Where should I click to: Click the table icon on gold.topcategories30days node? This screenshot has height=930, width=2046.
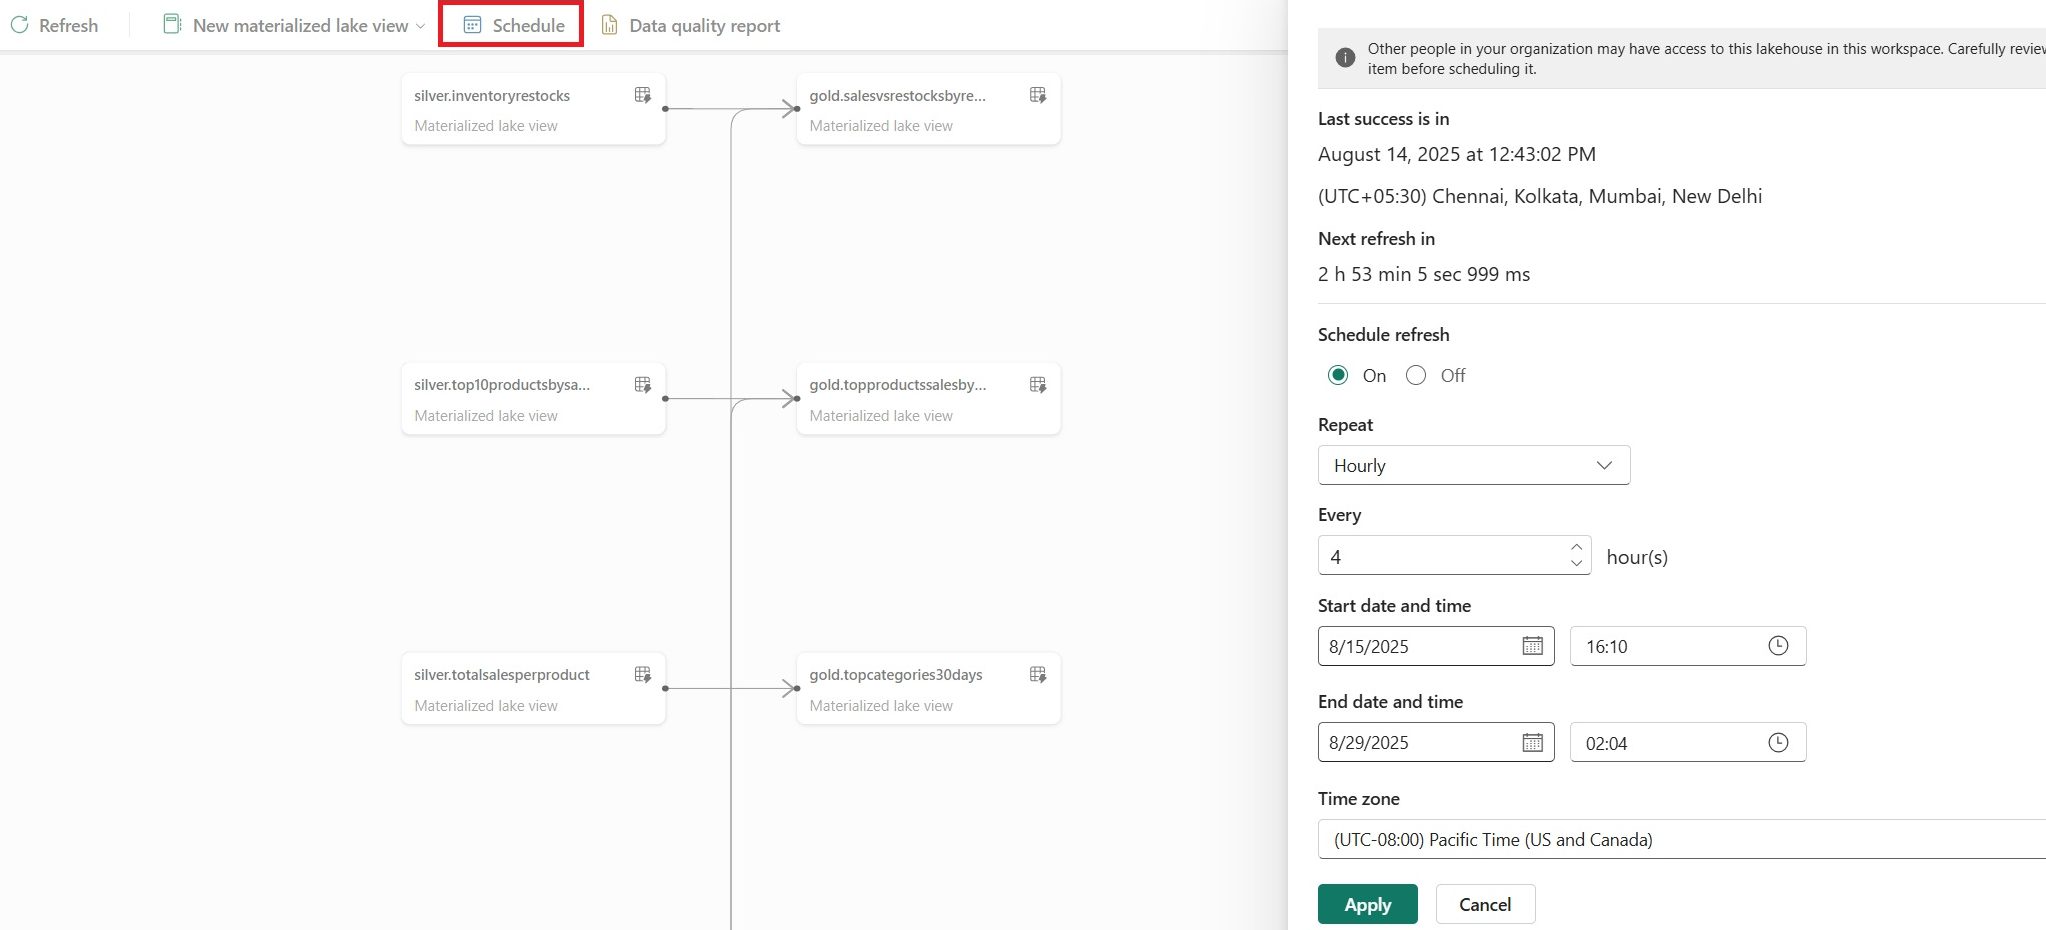pyautogui.click(x=1037, y=673)
